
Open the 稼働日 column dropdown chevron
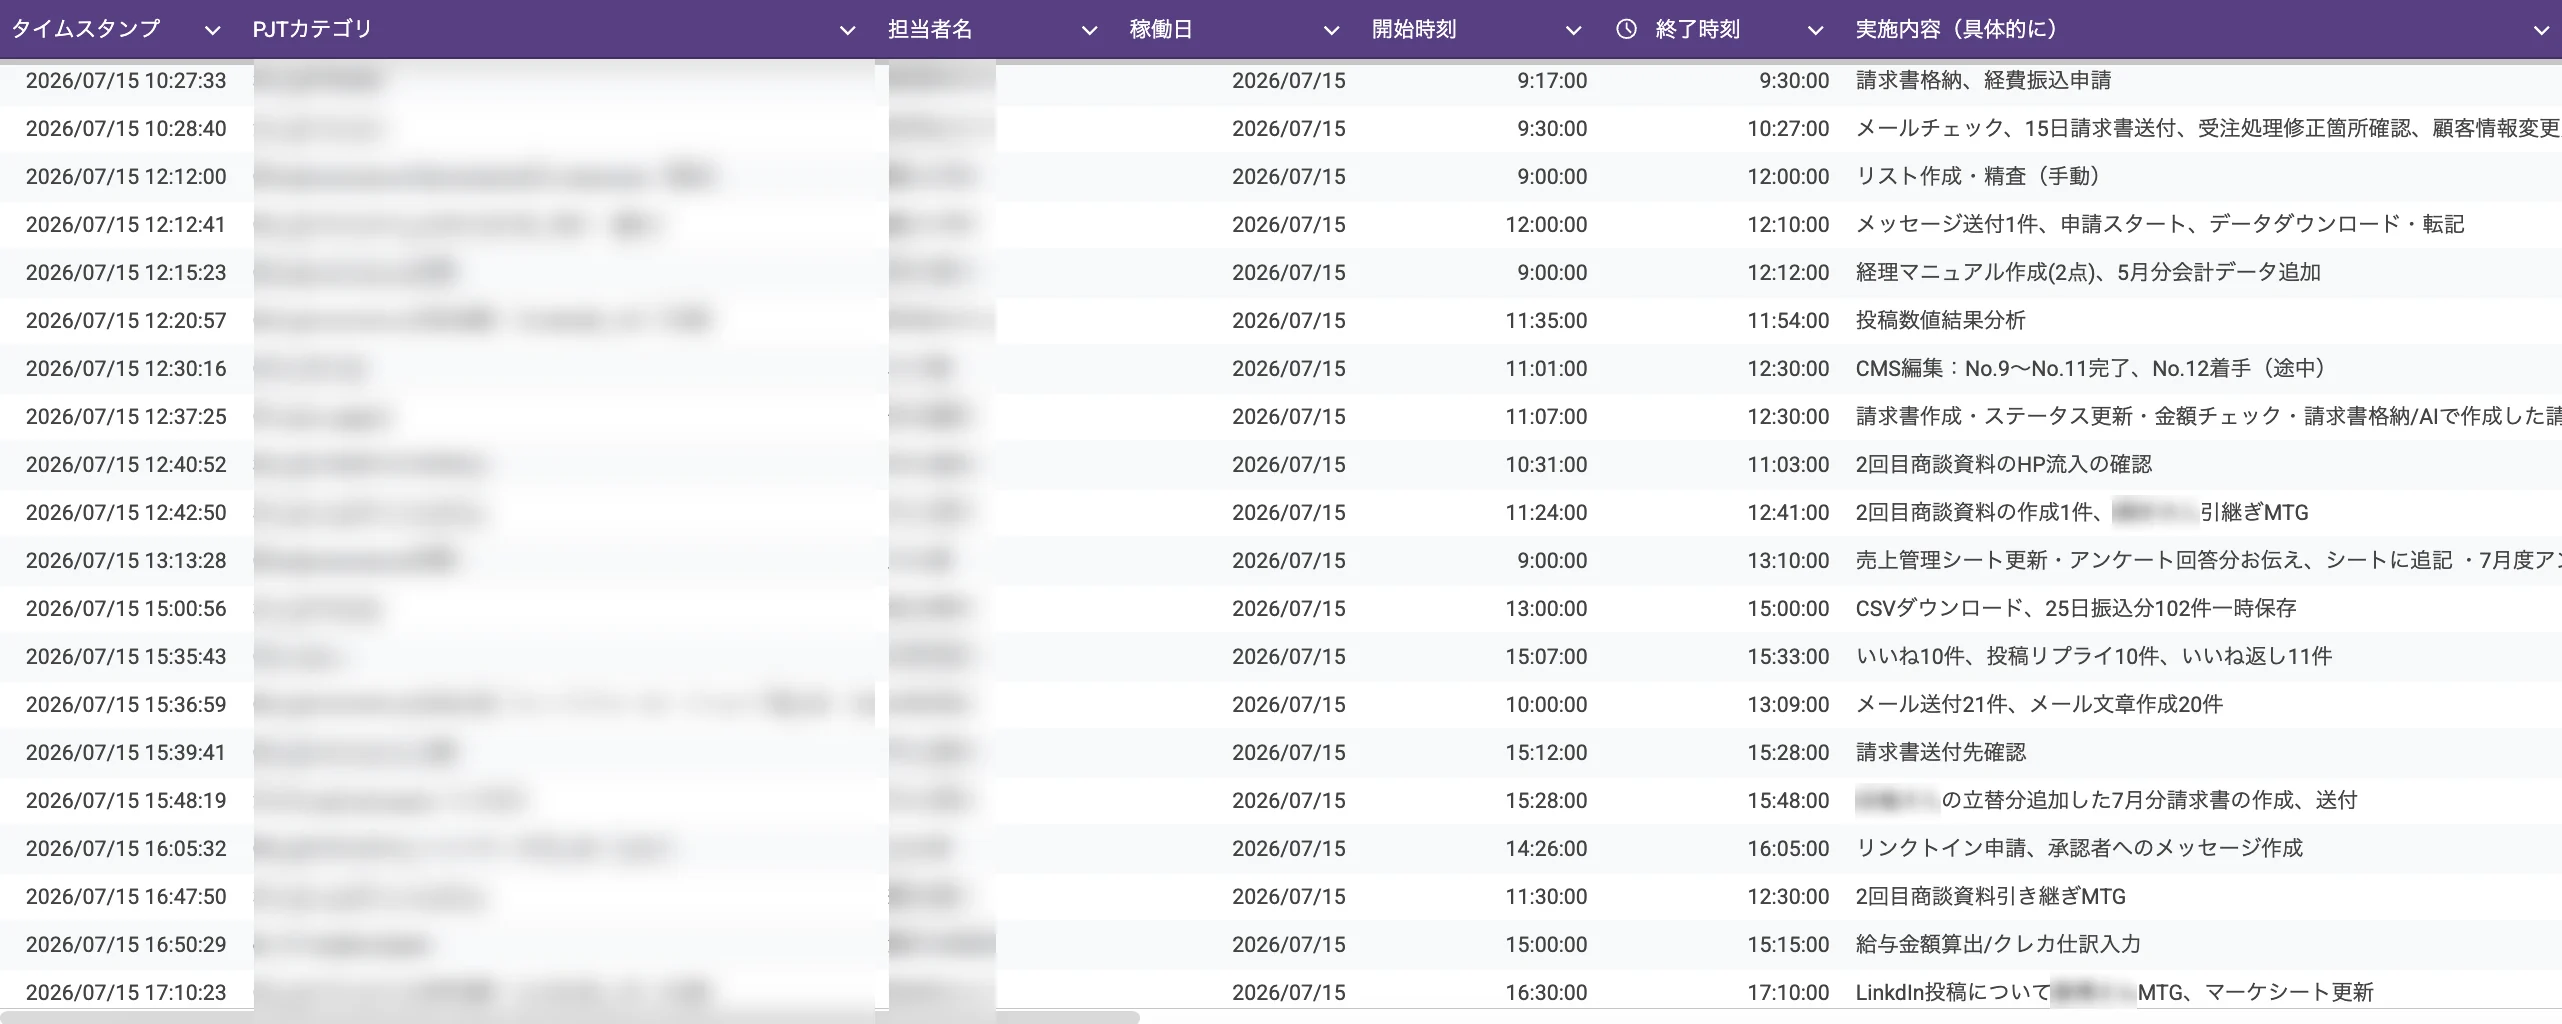[1331, 31]
